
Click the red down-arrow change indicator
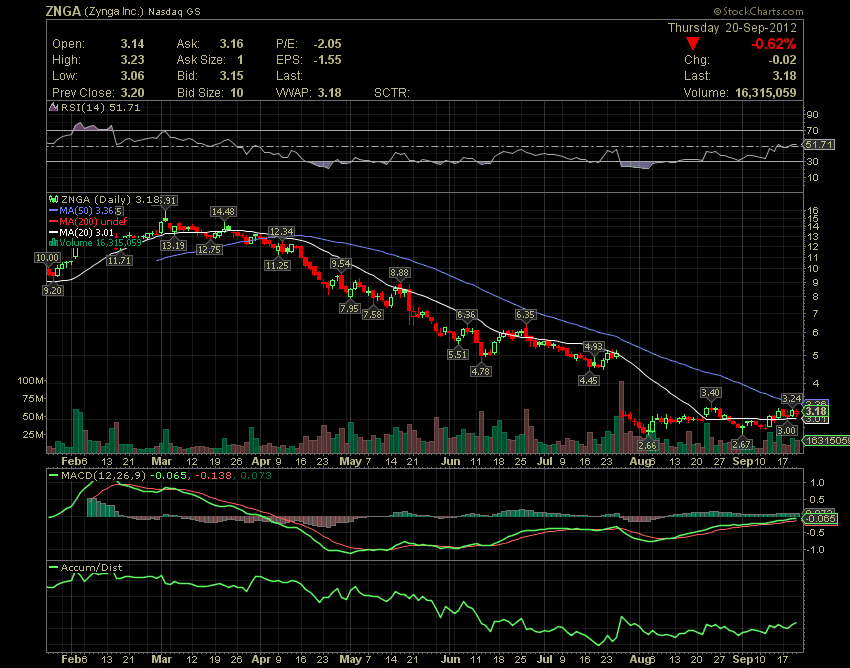[x=693, y=43]
